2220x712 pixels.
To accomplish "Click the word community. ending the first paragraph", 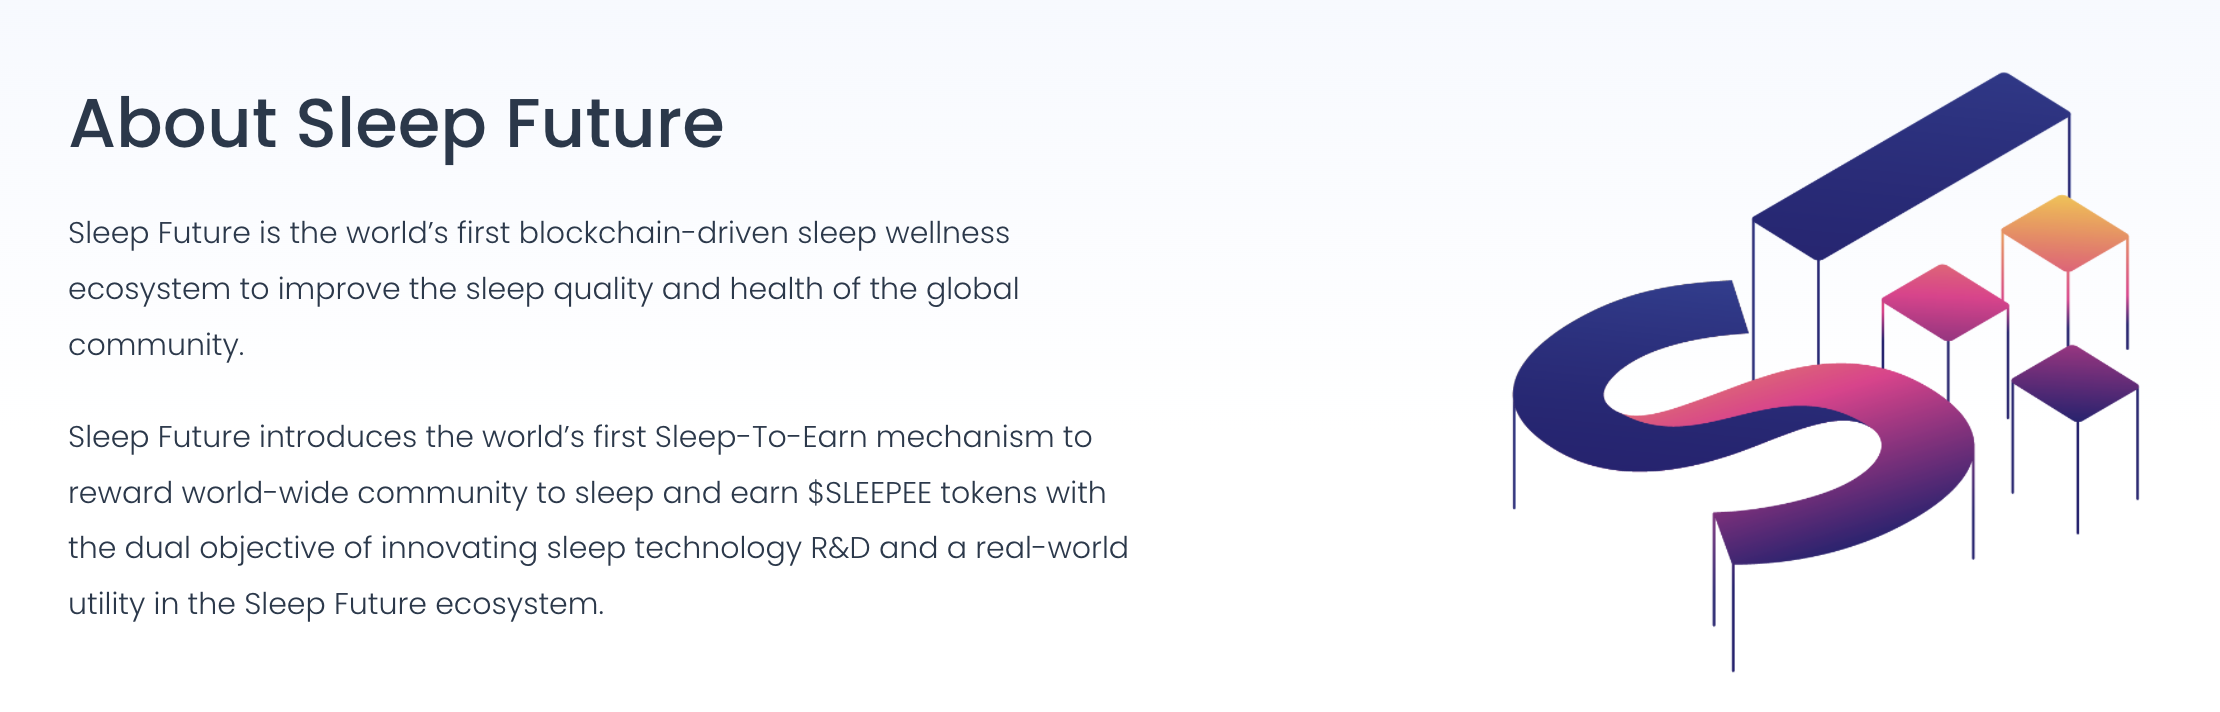I will click(156, 346).
